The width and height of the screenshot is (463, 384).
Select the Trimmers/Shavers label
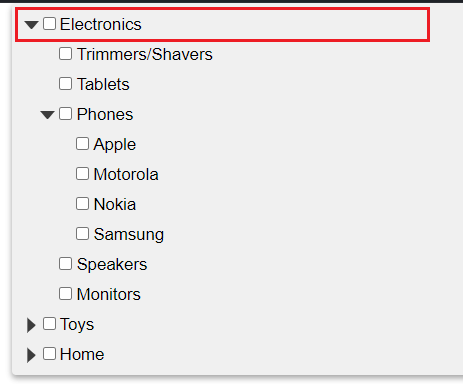pyautogui.click(x=145, y=54)
